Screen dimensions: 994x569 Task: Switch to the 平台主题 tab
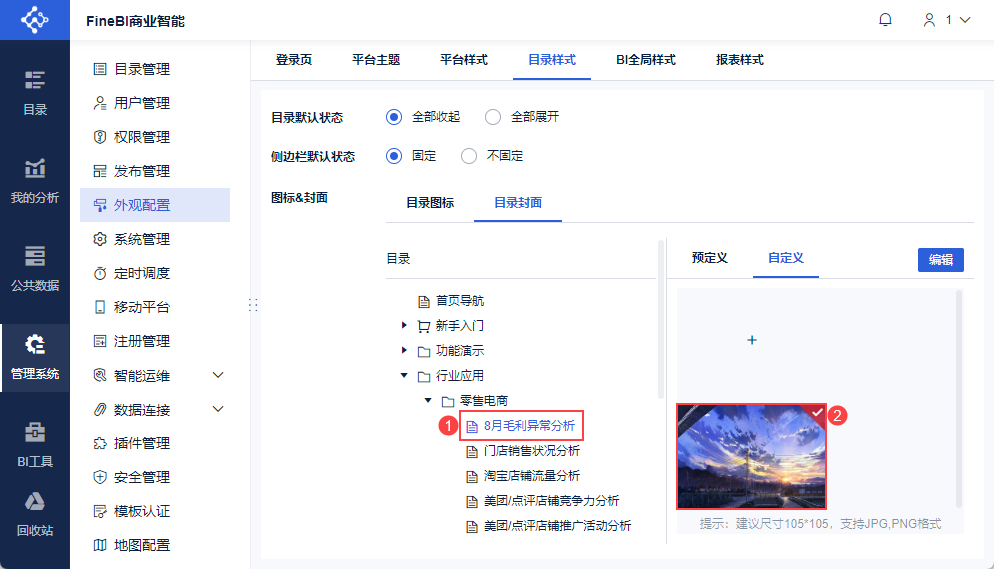pyautogui.click(x=376, y=60)
